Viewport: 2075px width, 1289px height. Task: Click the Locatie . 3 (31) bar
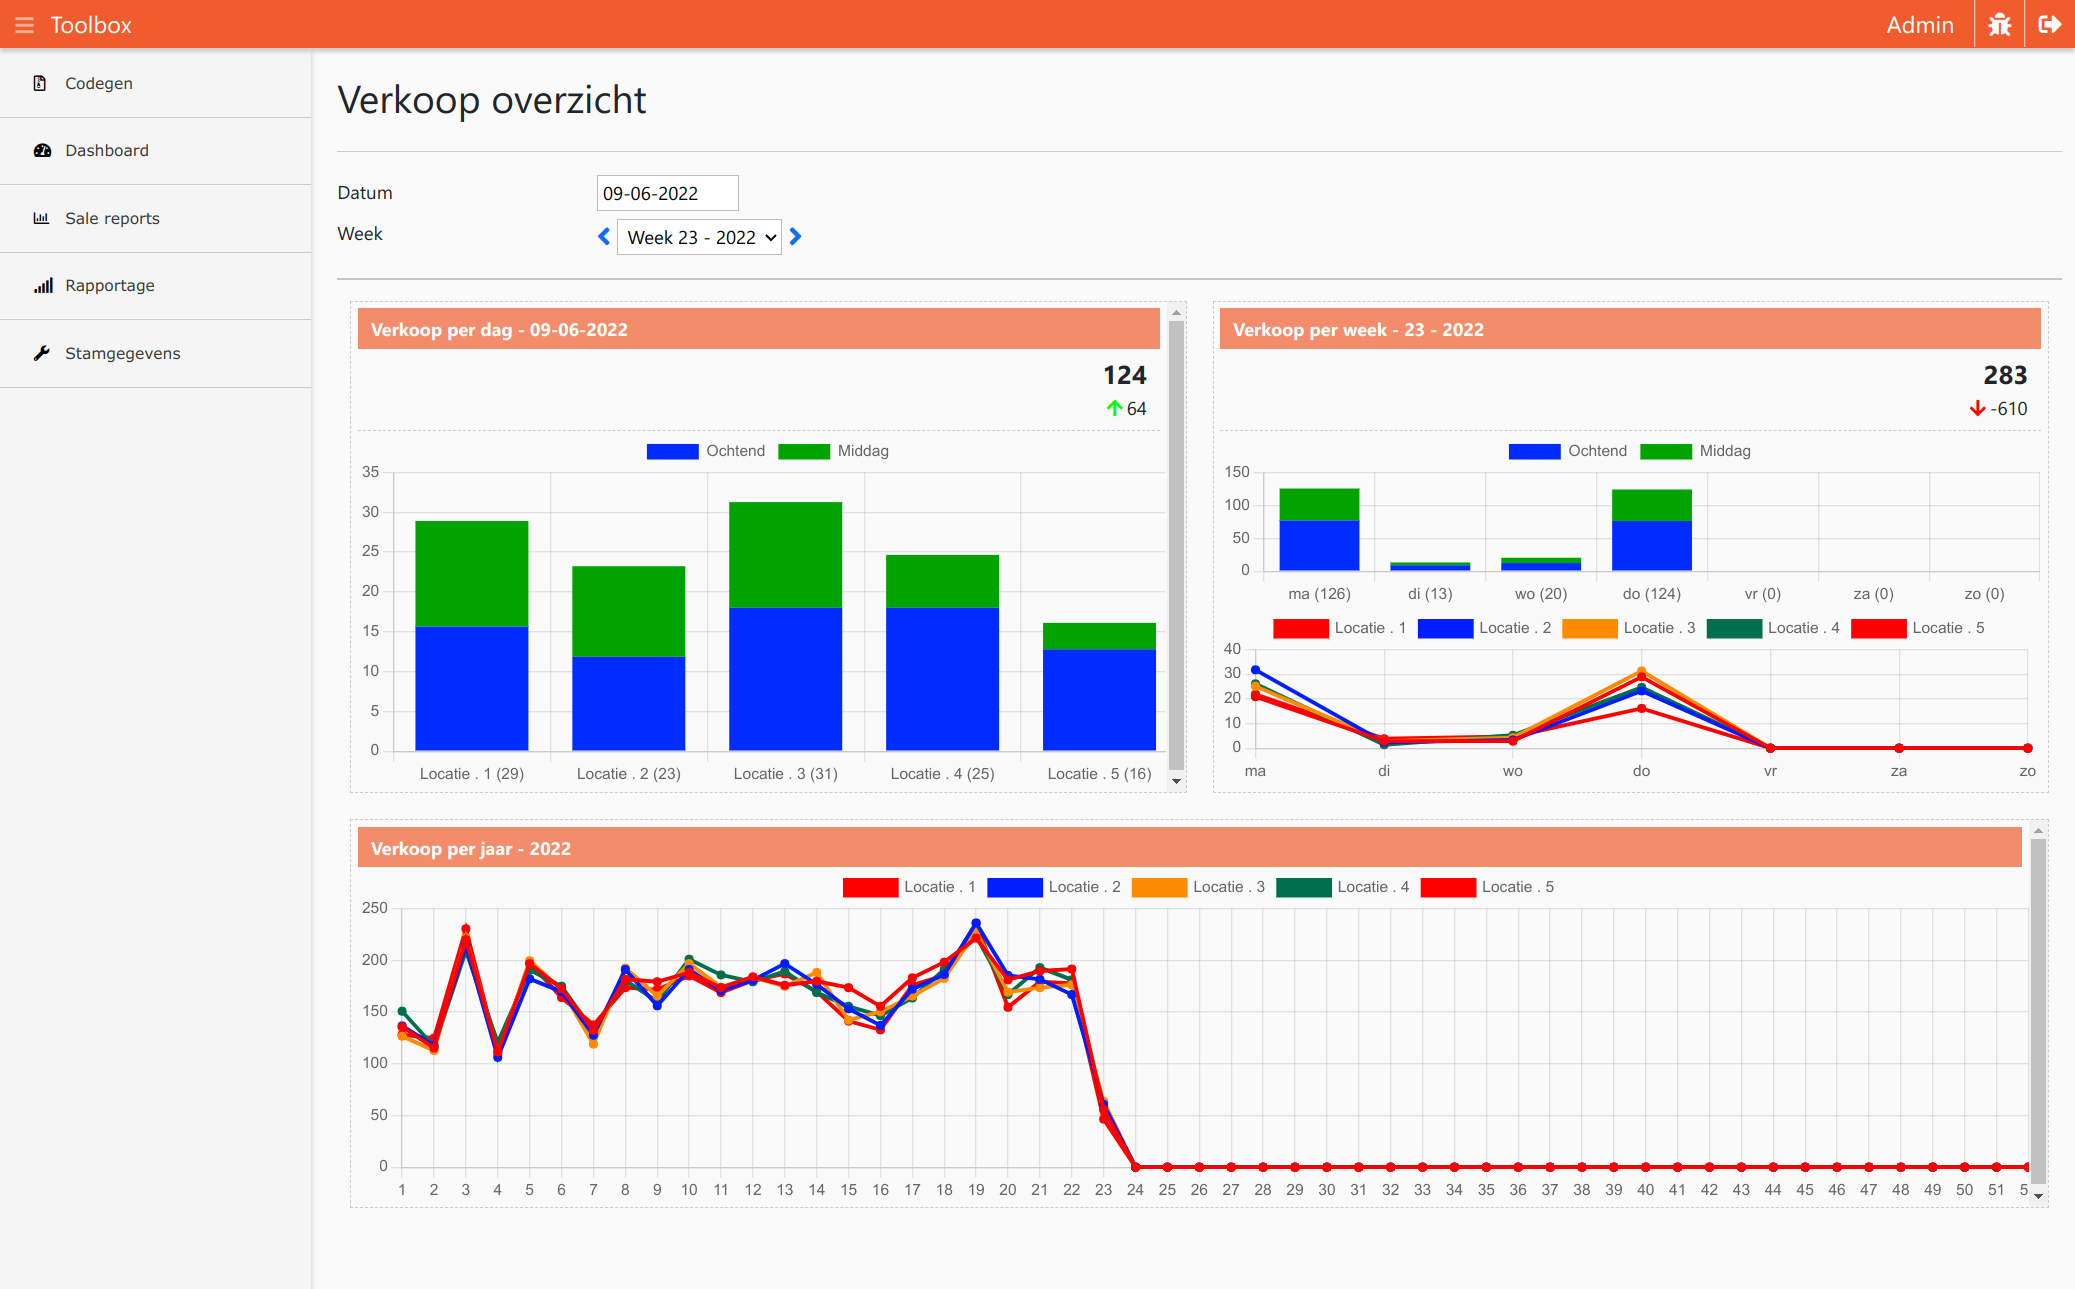tap(785, 626)
